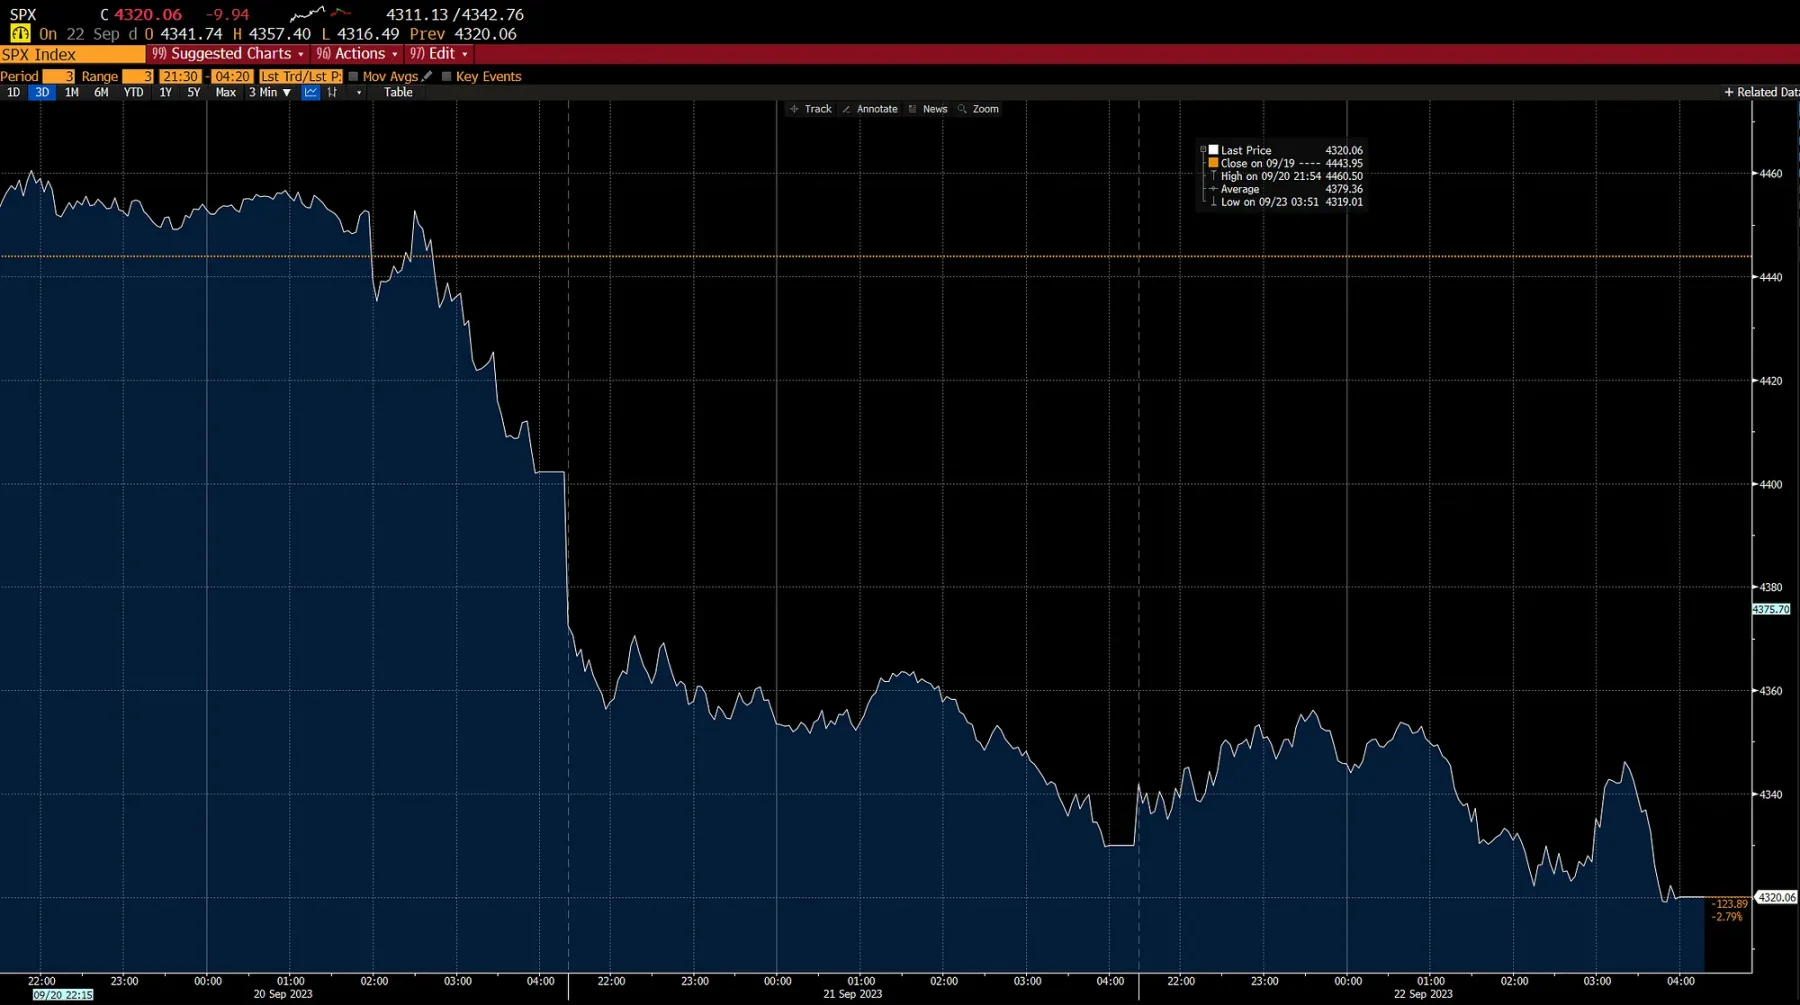This screenshot has width=1800, height=1005.
Task: Open the 3 Min interval dropdown
Action: [x=270, y=92]
